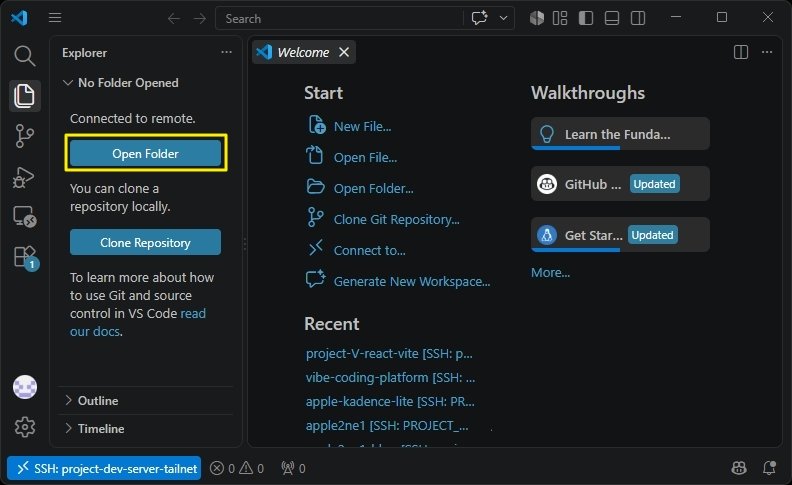Open the Extensions view with badge
Screen dimensions: 792x485
click(24, 257)
